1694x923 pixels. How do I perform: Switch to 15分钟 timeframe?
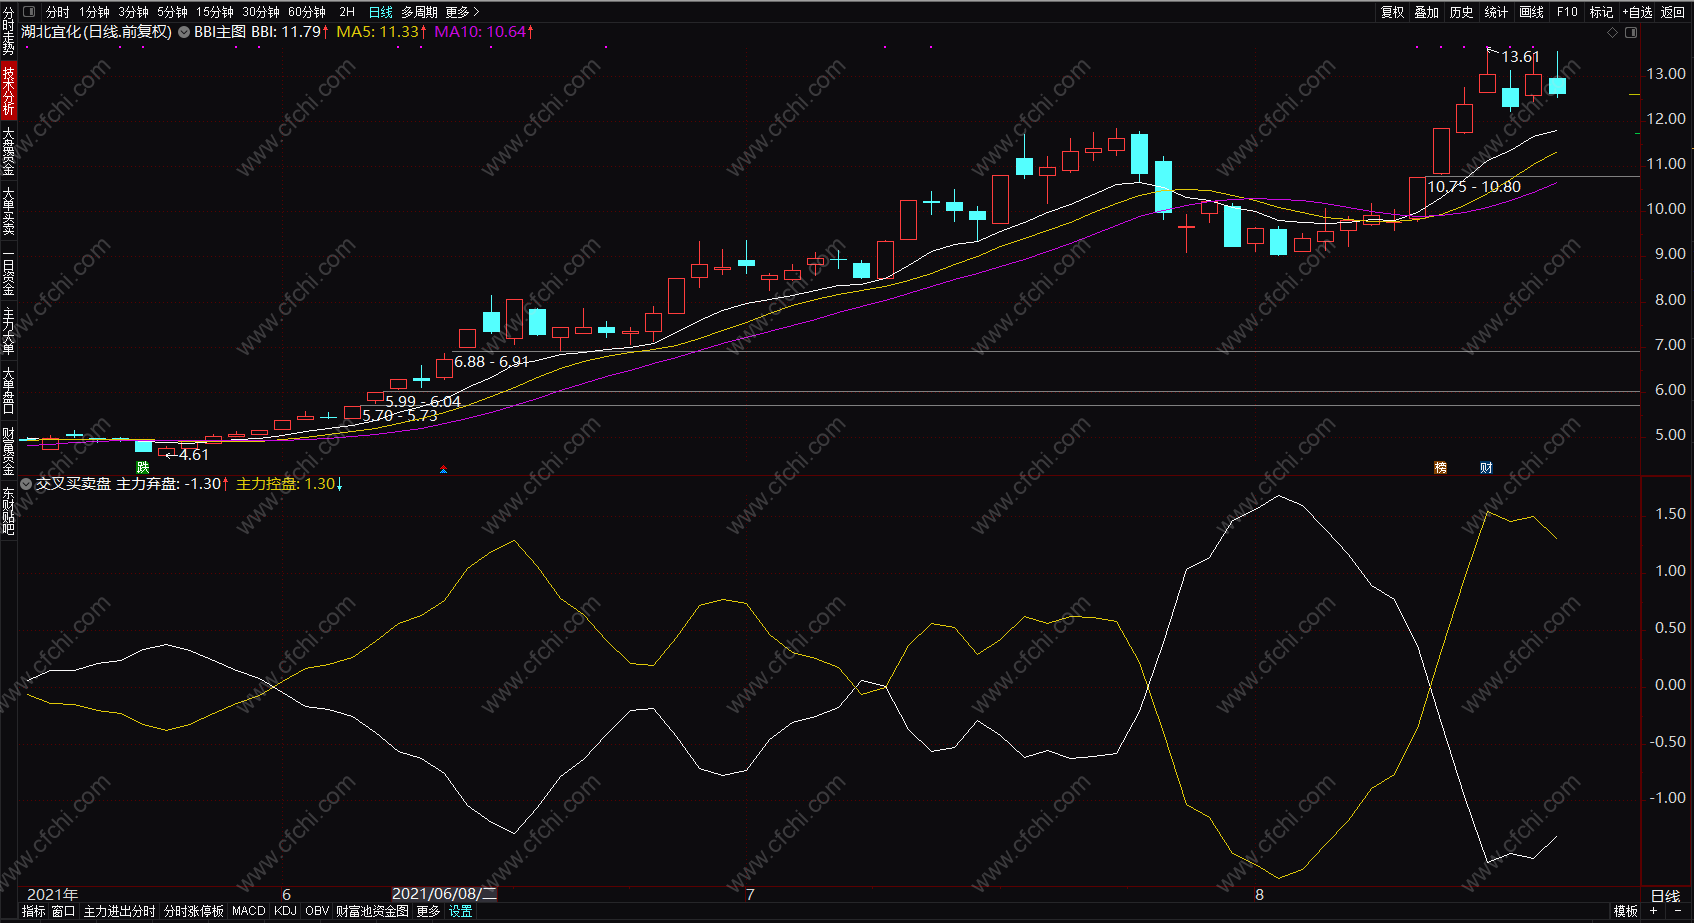tap(214, 12)
